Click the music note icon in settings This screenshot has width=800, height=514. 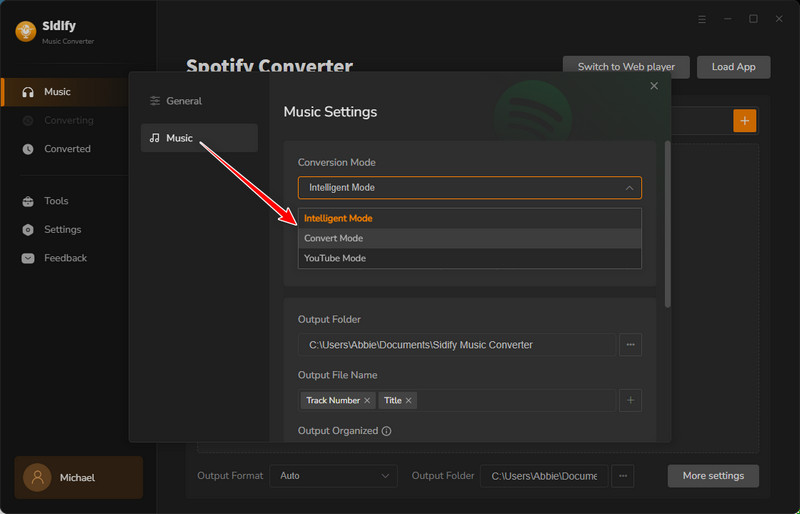(155, 138)
